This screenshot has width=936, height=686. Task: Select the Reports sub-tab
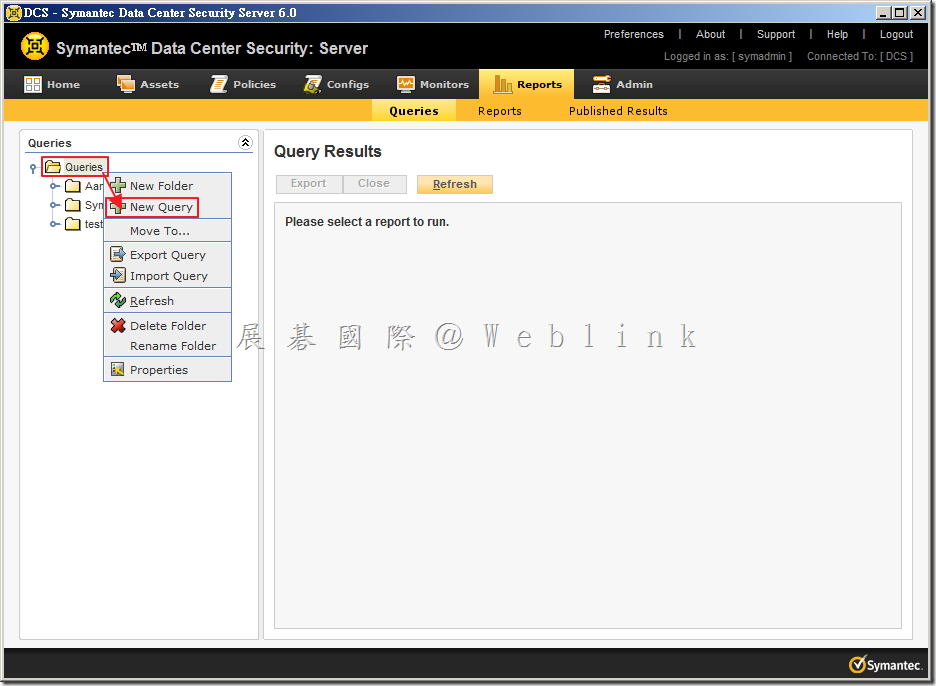coord(500,110)
